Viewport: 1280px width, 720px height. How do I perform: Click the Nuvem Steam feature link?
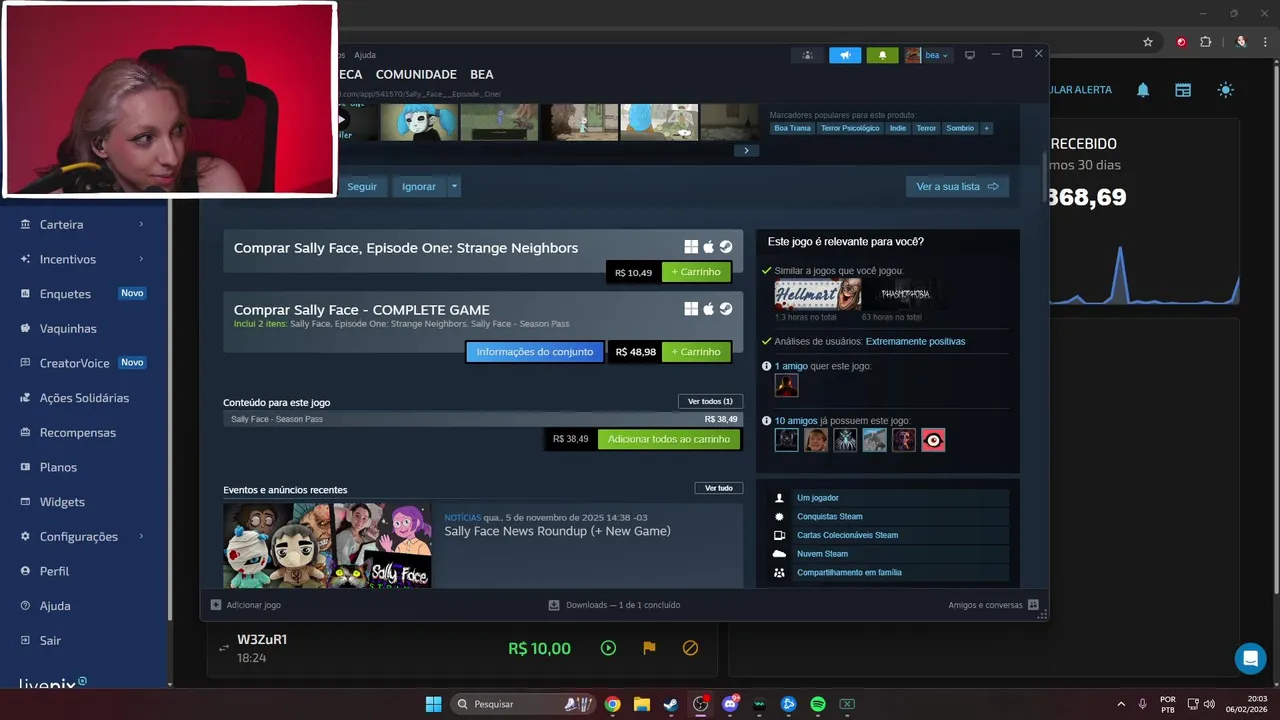pyautogui.click(x=822, y=554)
